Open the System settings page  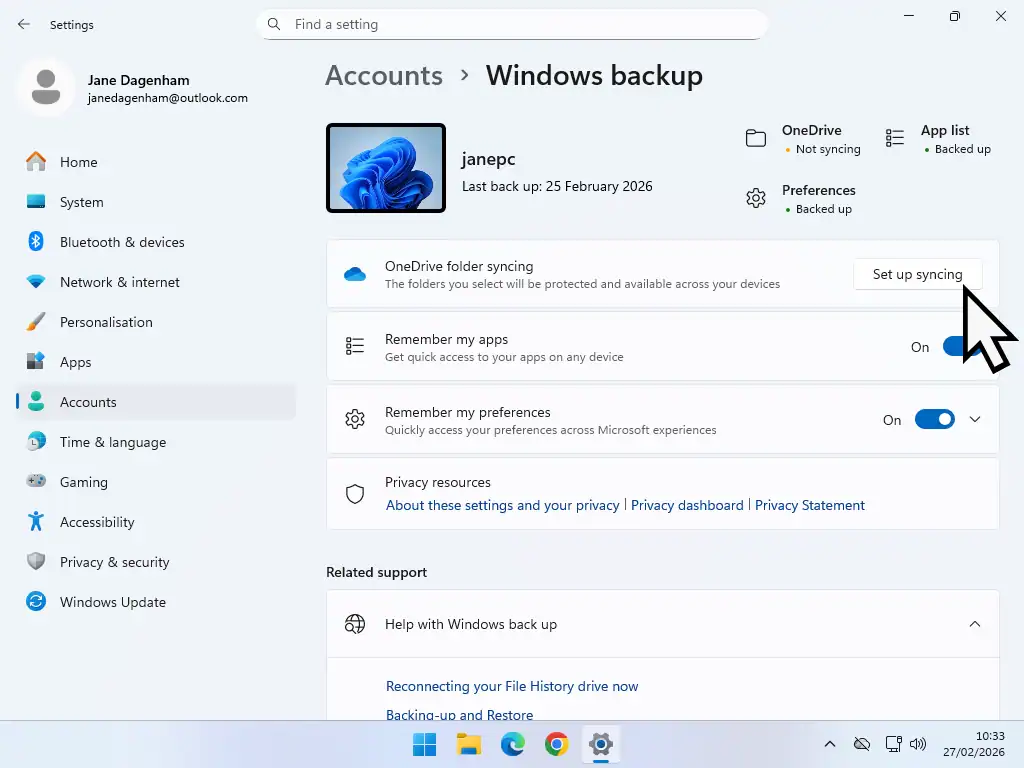click(80, 202)
